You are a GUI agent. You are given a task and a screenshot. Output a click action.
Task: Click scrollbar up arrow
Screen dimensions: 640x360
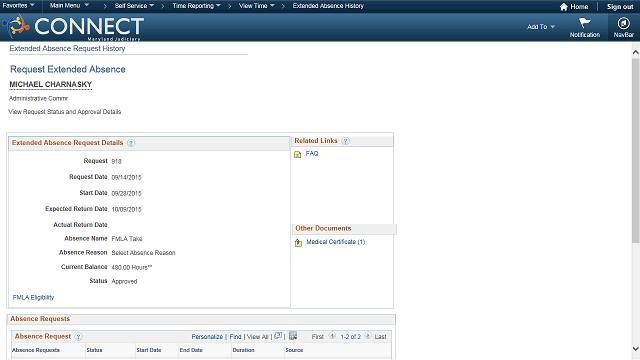pyautogui.click(x=636, y=52)
